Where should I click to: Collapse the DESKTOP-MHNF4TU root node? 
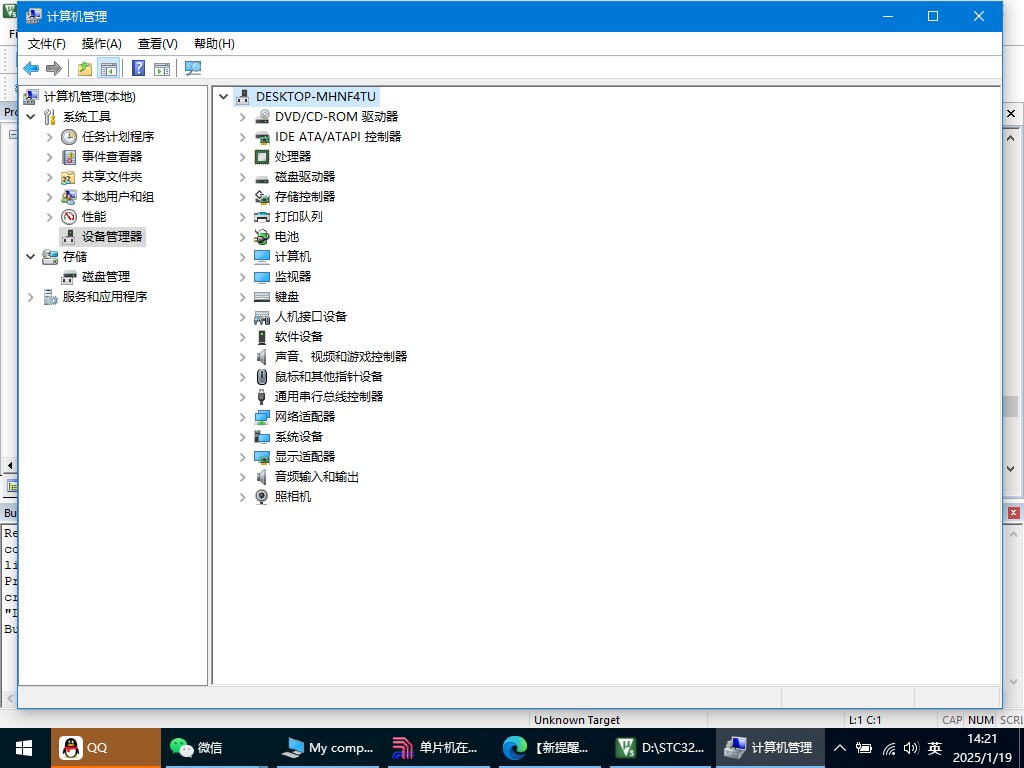coord(224,97)
